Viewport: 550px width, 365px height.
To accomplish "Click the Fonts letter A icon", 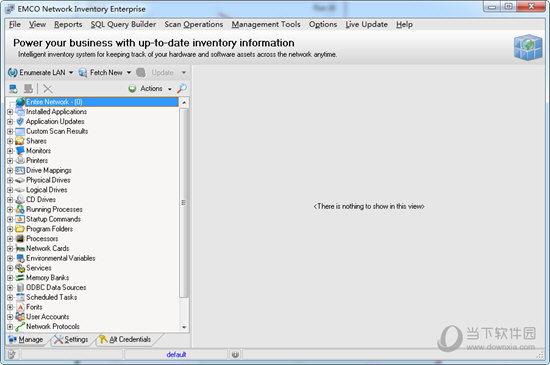I will 20,307.
